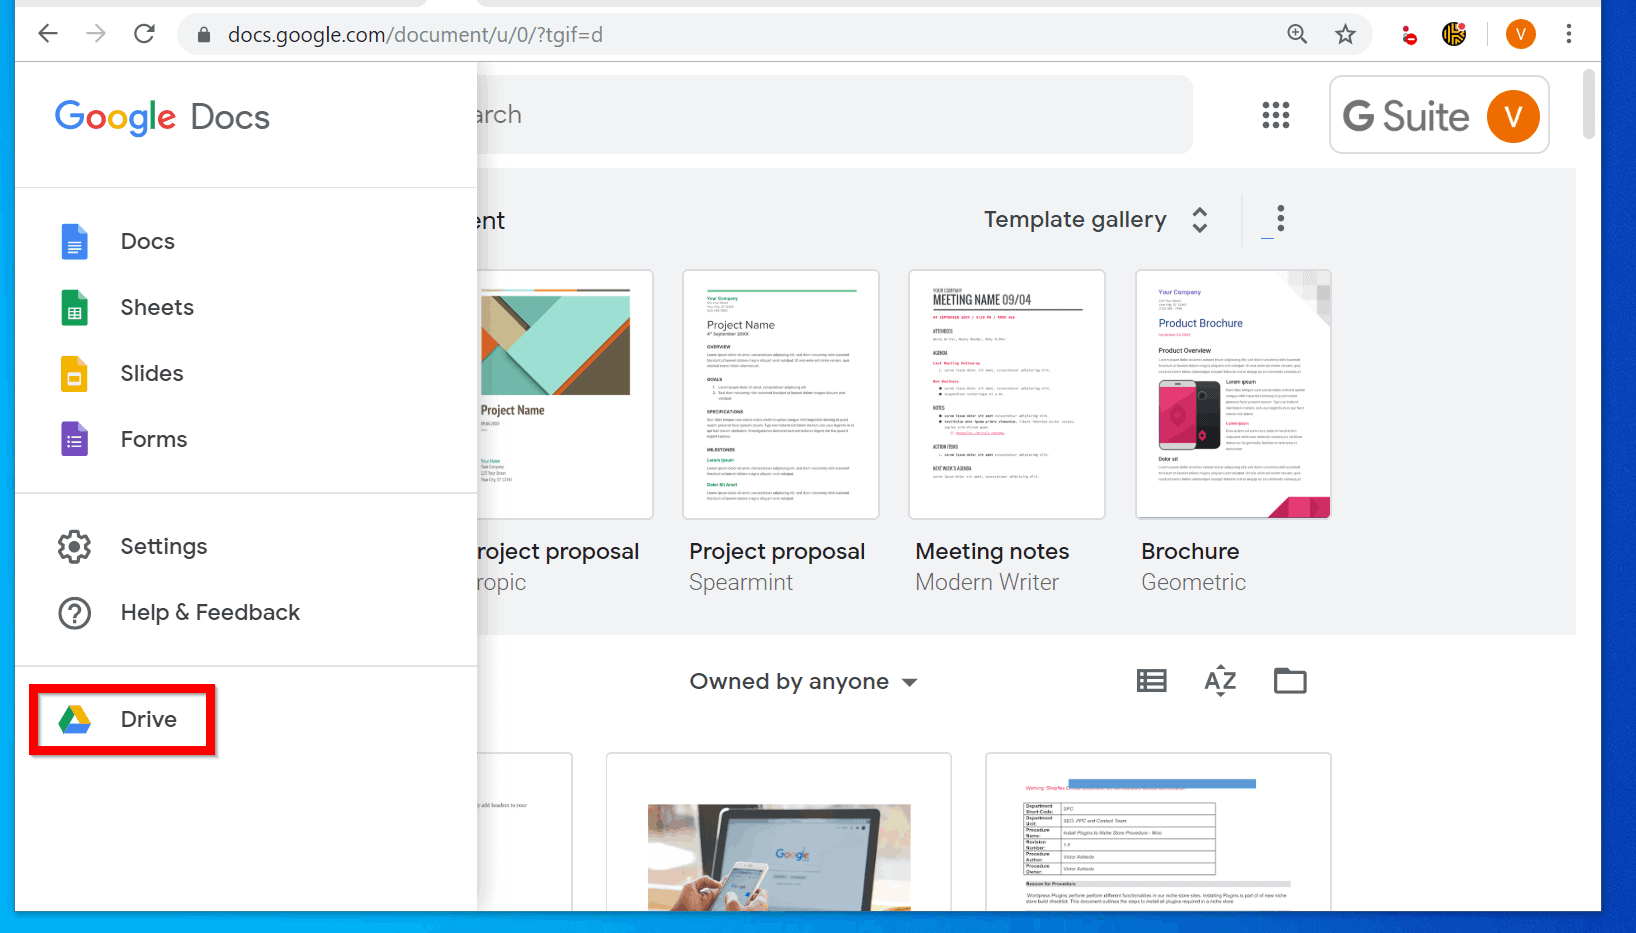Click the browser zoom magnifier icon

point(1297,34)
